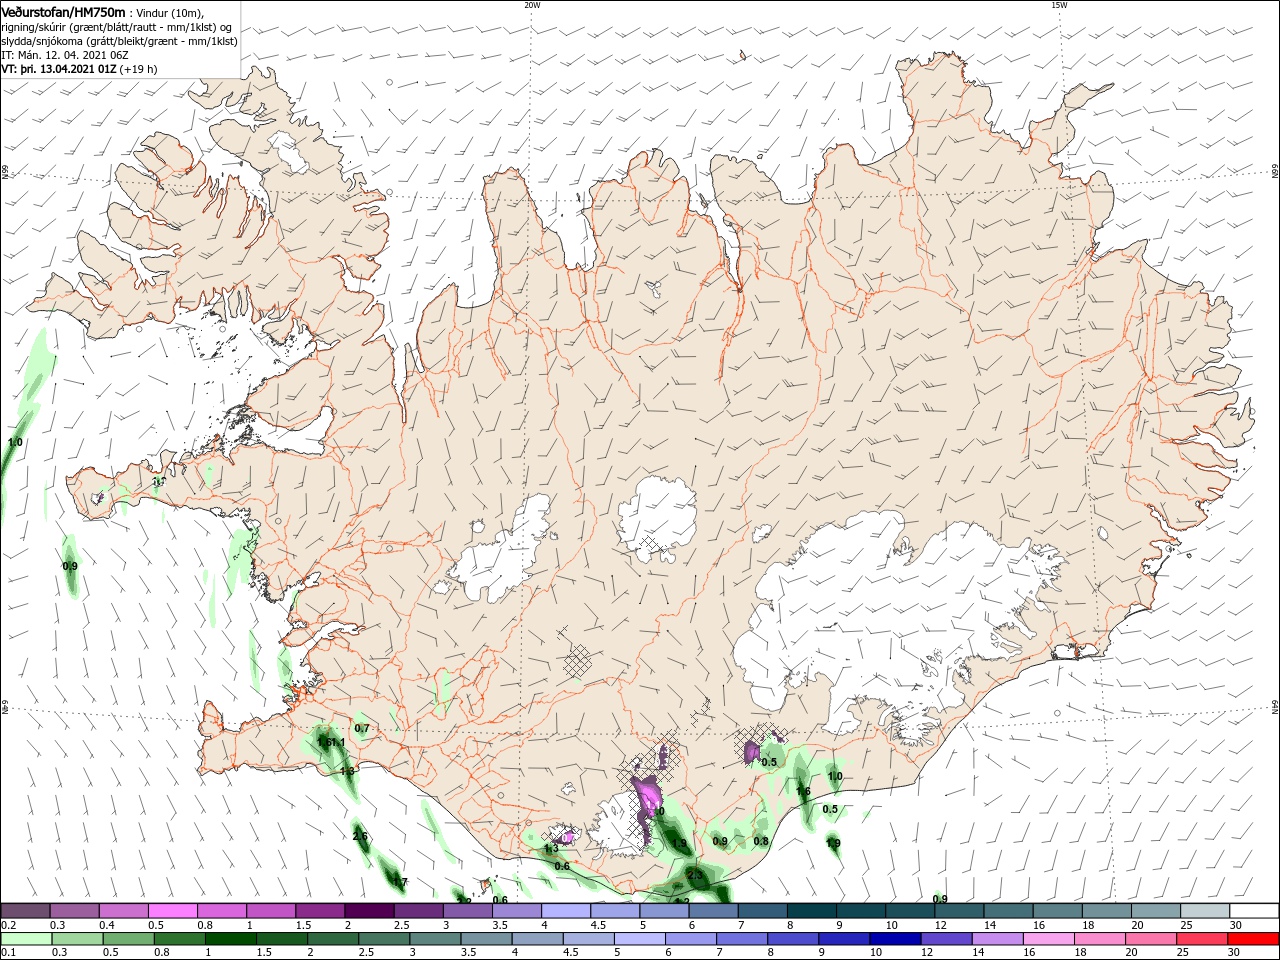The height and width of the screenshot is (960, 1280).
Task: Click the 30 label in lower legend row
Action: point(1235,953)
